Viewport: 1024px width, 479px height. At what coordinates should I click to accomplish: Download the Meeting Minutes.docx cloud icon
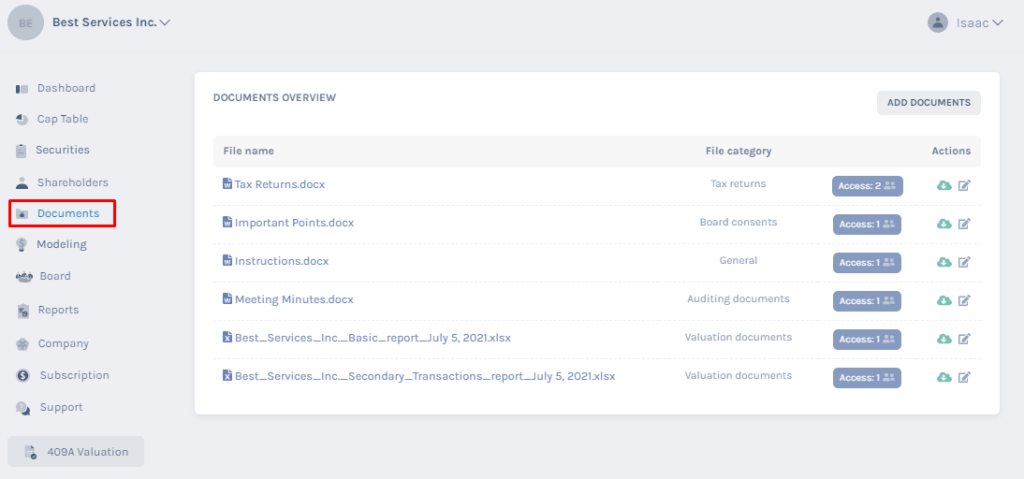pyautogui.click(x=944, y=301)
